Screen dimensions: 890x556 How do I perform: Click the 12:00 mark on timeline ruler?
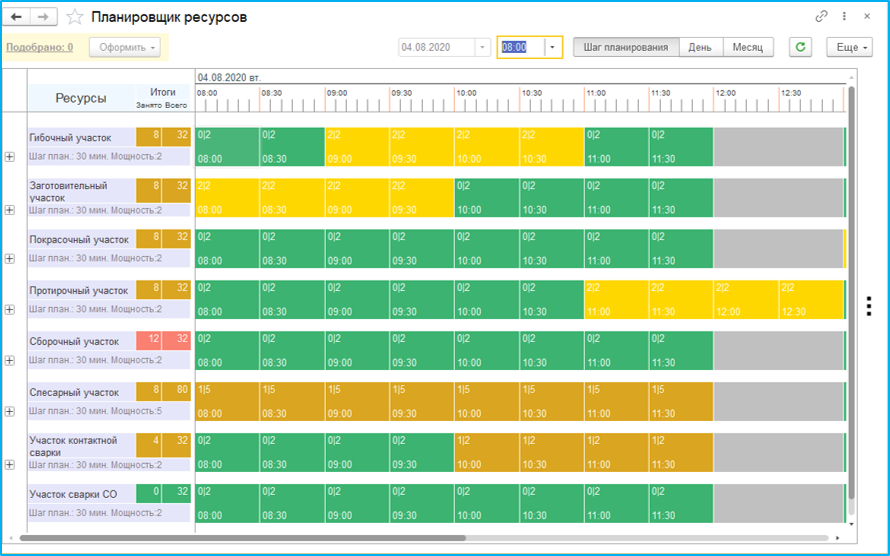(x=725, y=93)
